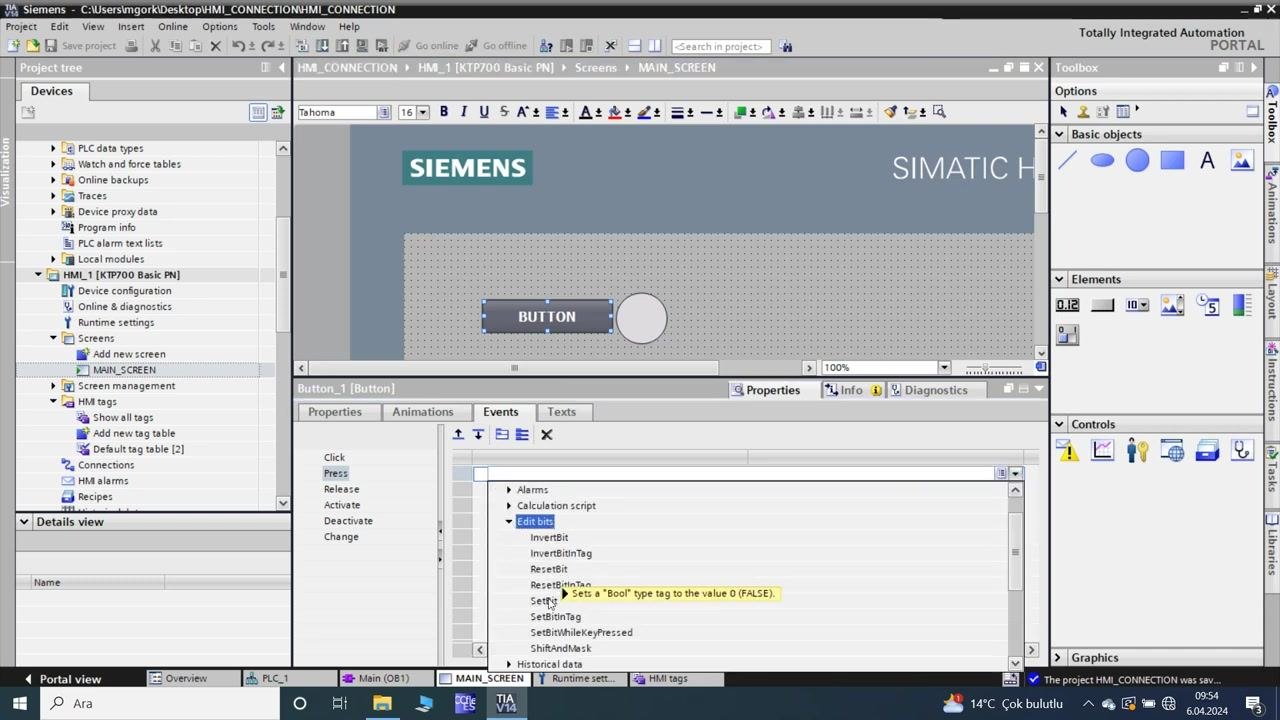The image size is (1280, 720).
Task: Open the zoom 100% dropdown
Action: [x=943, y=368]
